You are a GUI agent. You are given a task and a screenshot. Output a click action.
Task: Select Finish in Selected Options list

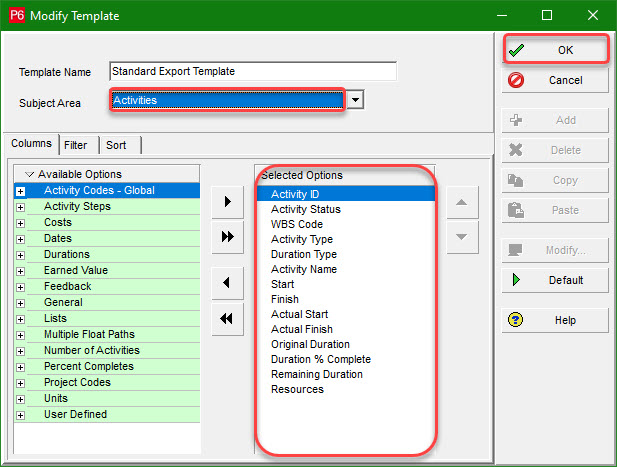tap(346, 299)
